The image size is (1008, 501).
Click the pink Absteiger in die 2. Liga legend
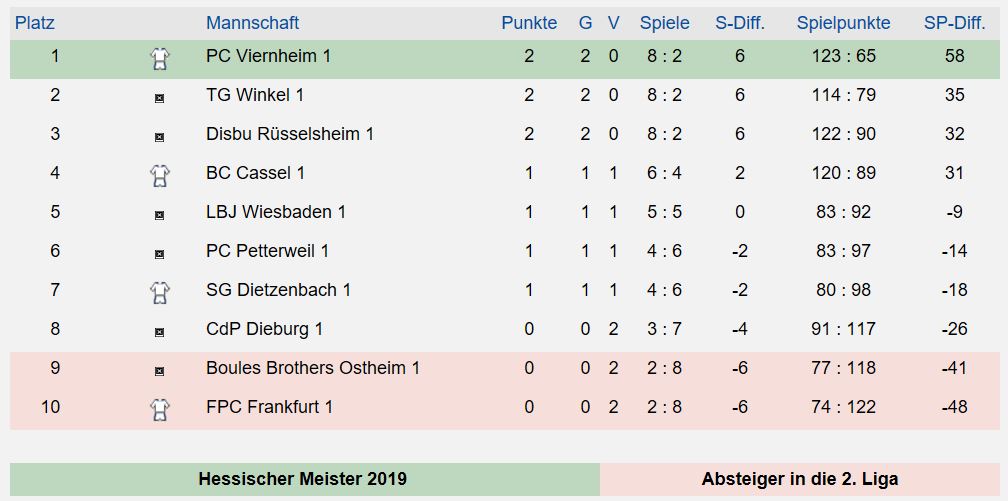coord(800,479)
